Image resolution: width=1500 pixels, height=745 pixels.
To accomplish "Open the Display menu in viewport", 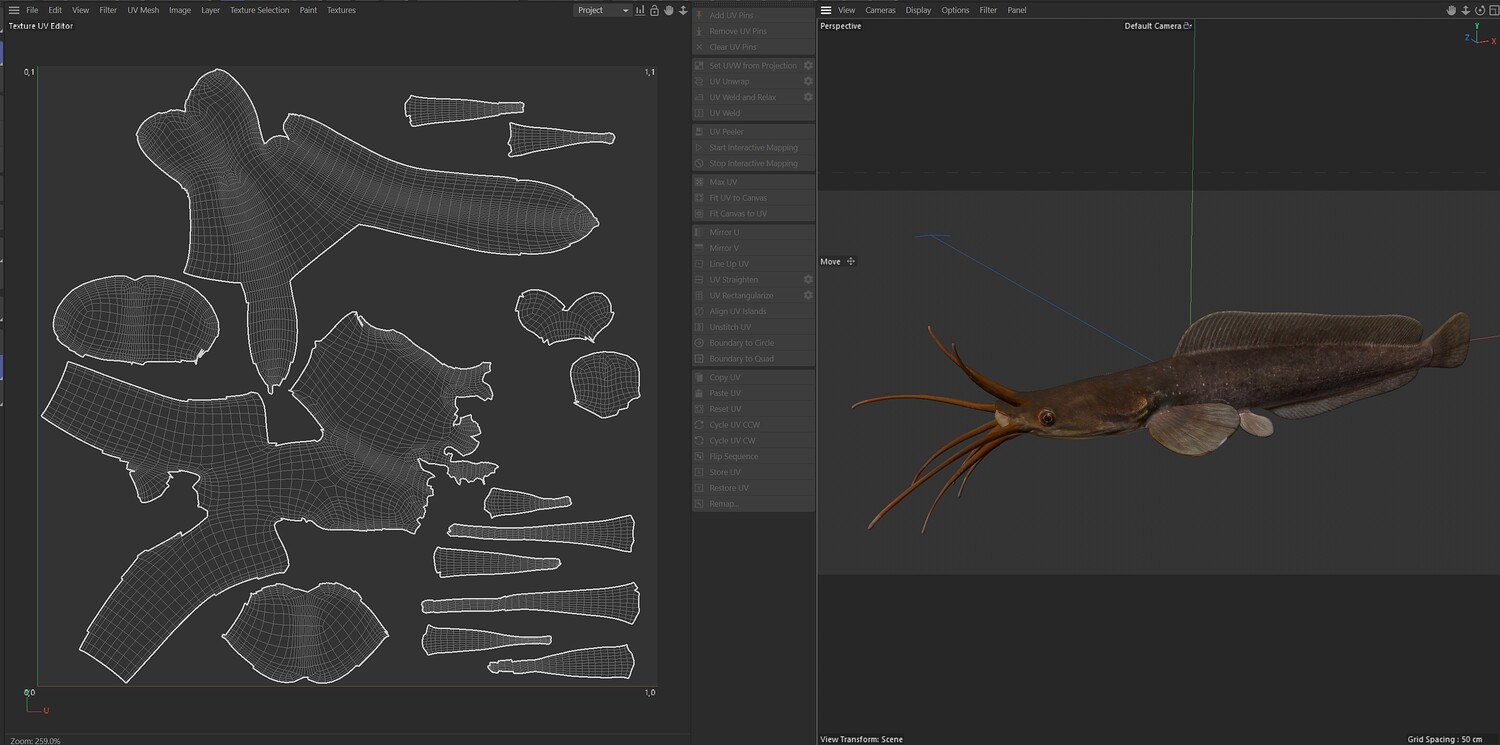I will click(918, 10).
